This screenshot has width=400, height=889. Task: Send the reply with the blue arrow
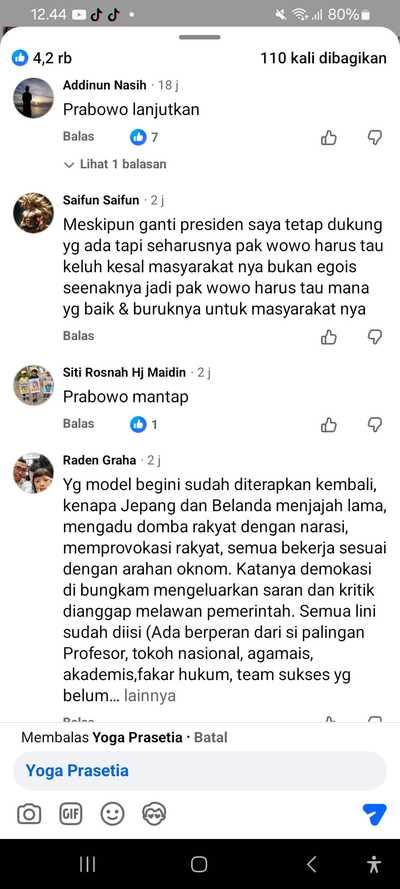(x=375, y=814)
